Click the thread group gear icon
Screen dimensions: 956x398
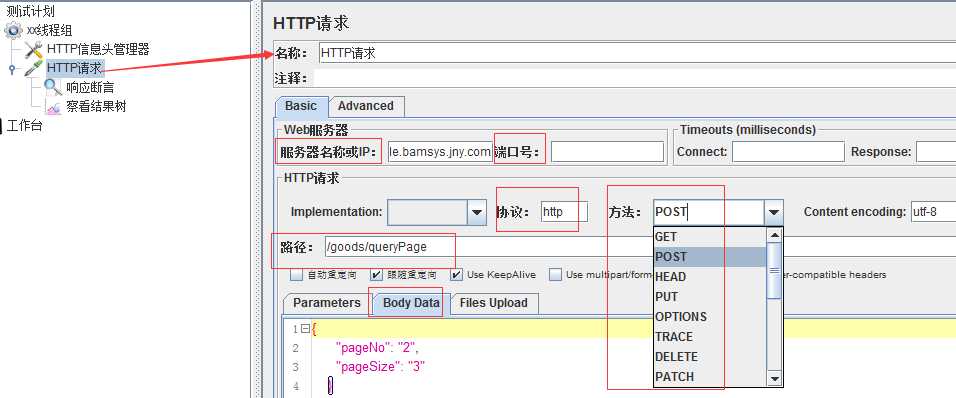(x=13, y=30)
